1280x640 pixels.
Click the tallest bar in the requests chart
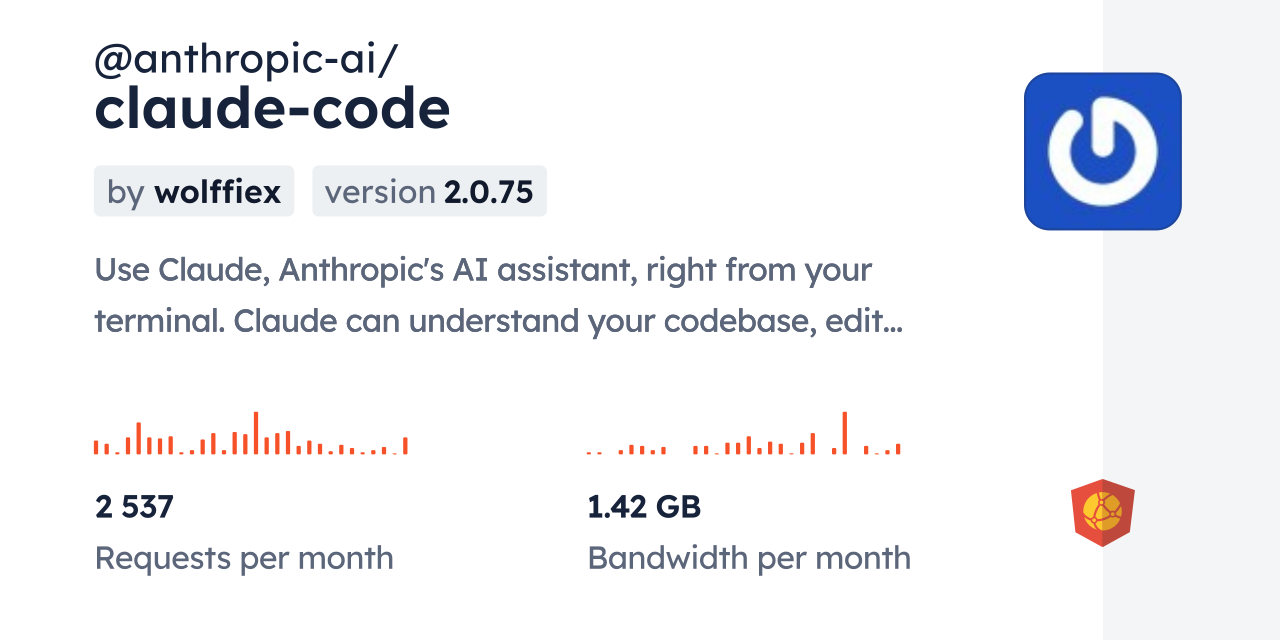(x=256, y=433)
